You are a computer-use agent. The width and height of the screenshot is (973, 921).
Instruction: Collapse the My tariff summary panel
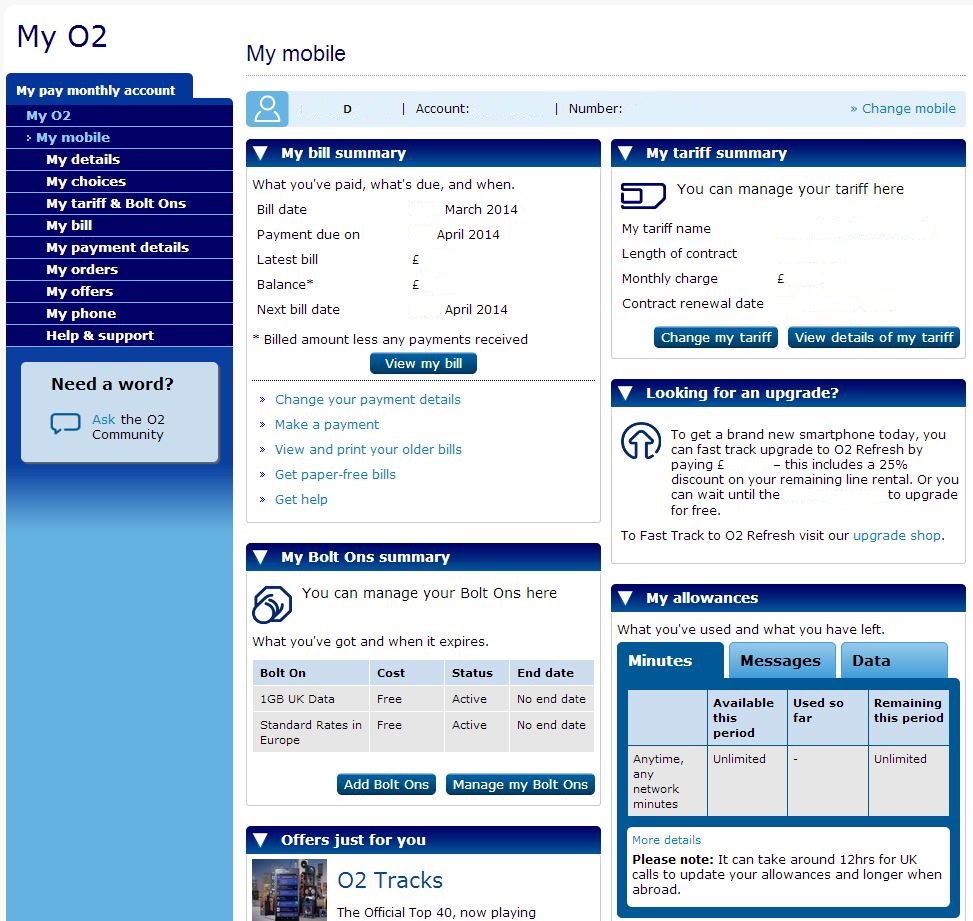(626, 153)
